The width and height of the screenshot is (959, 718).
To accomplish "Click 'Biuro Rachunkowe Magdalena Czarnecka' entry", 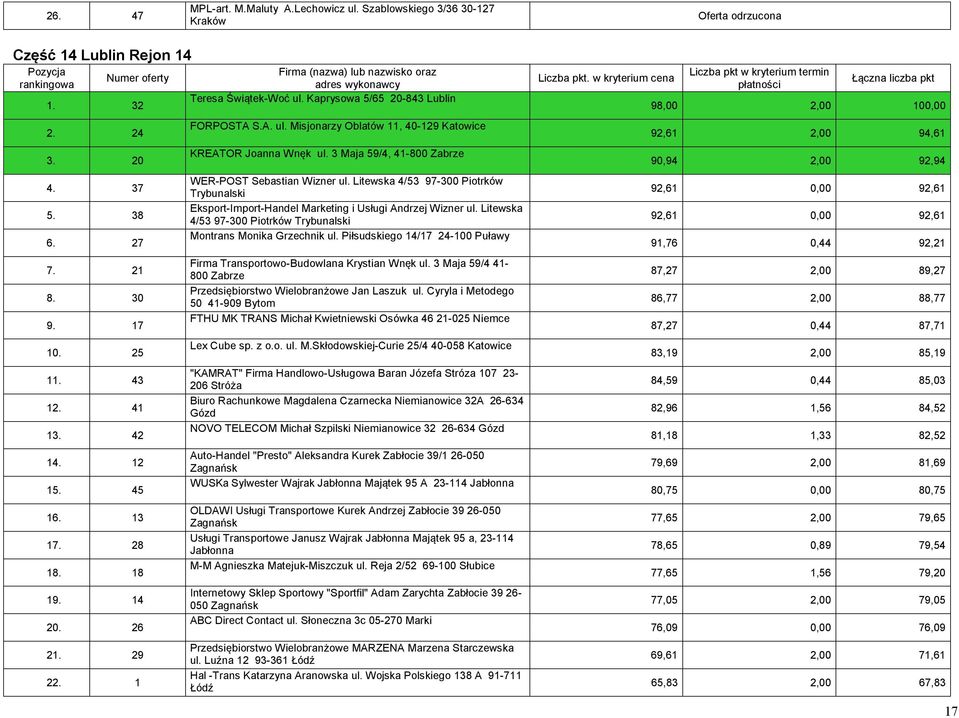I will point(357,408).
